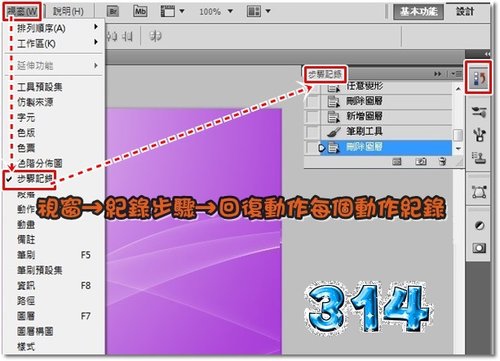
Task: Set history brush source for 刪除圖層 below 任意變形
Action: point(312,101)
